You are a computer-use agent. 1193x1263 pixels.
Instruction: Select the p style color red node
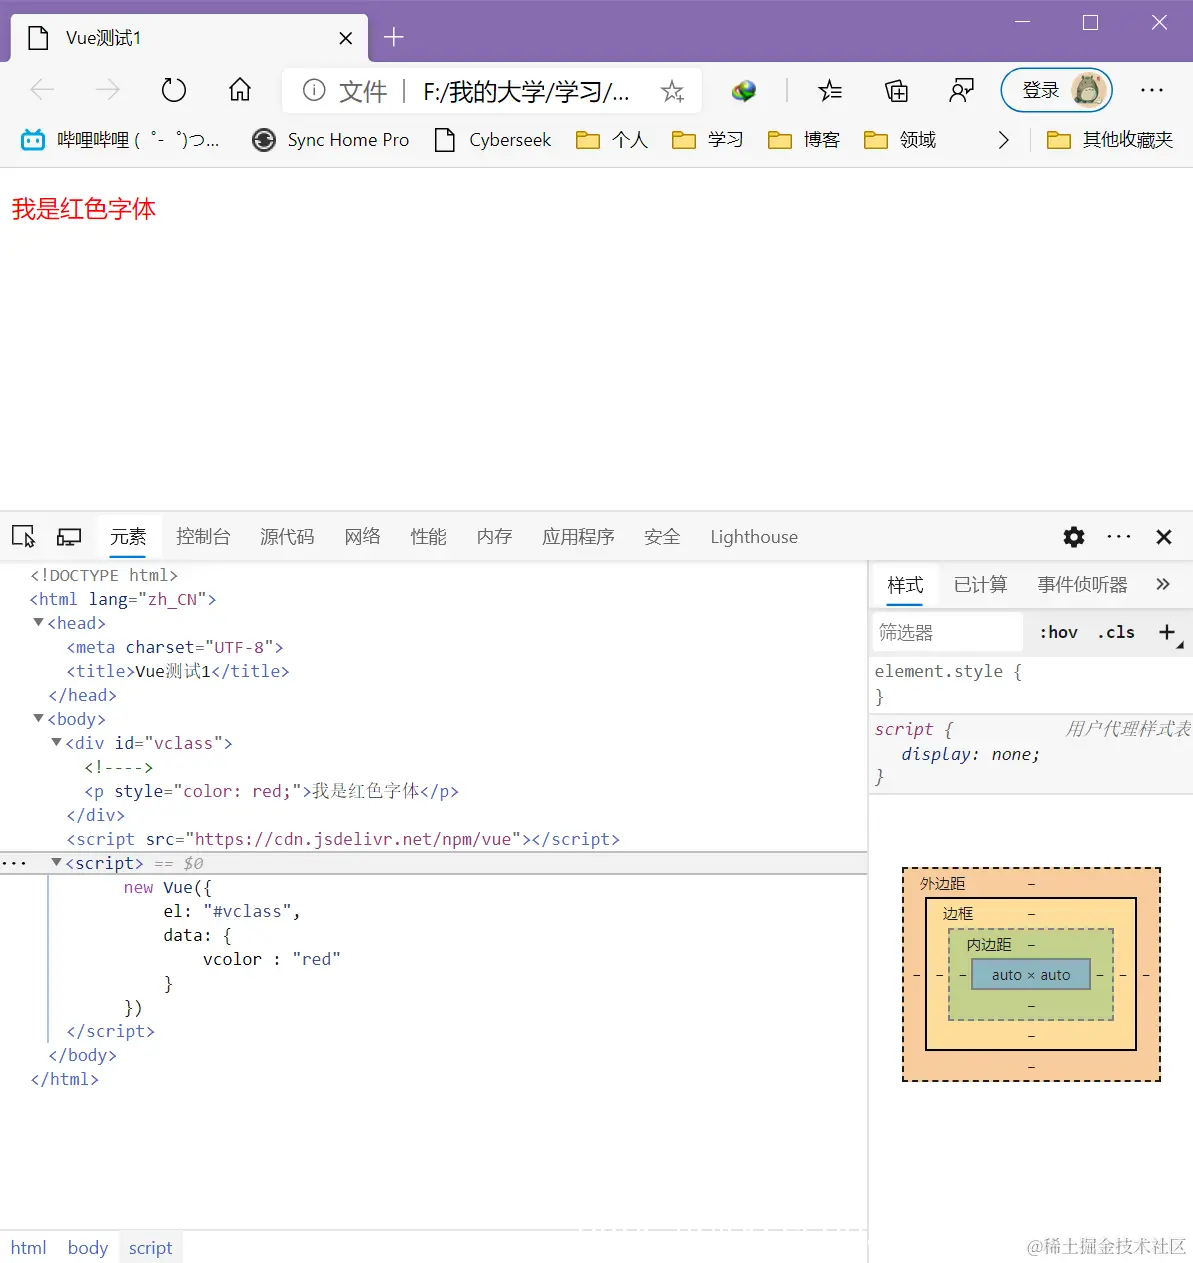point(271,791)
